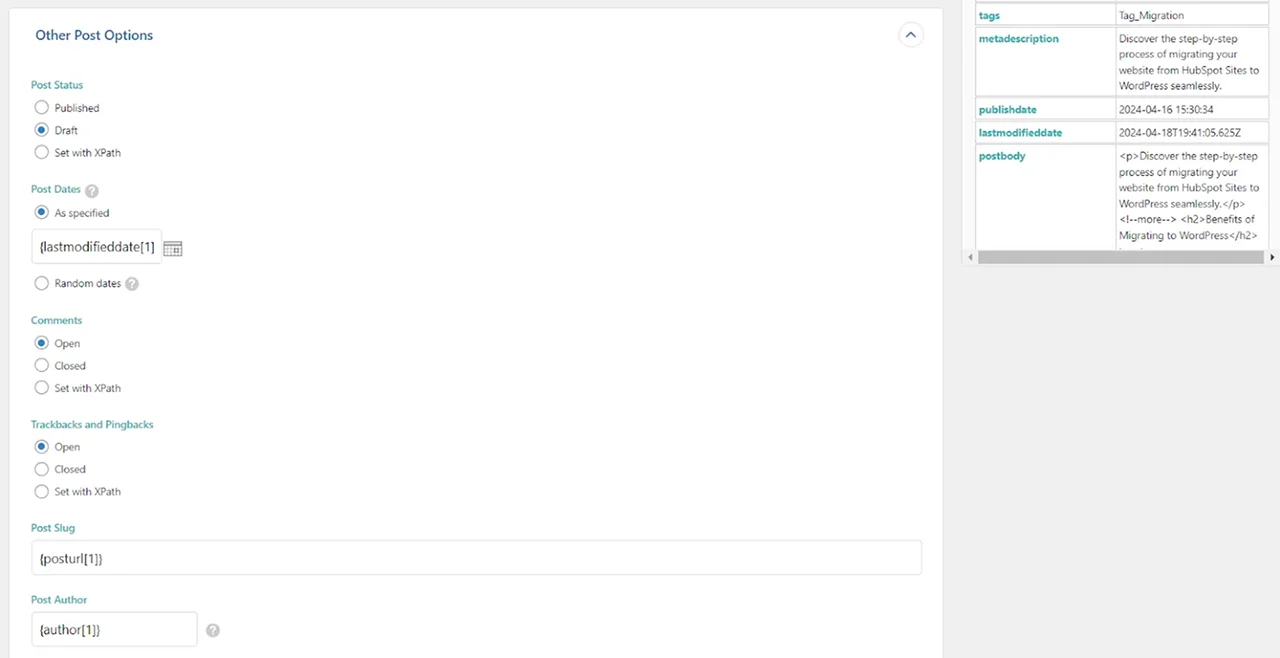This screenshot has height=658, width=1280.
Task: Click the postbody field name
Action: (1001, 156)
